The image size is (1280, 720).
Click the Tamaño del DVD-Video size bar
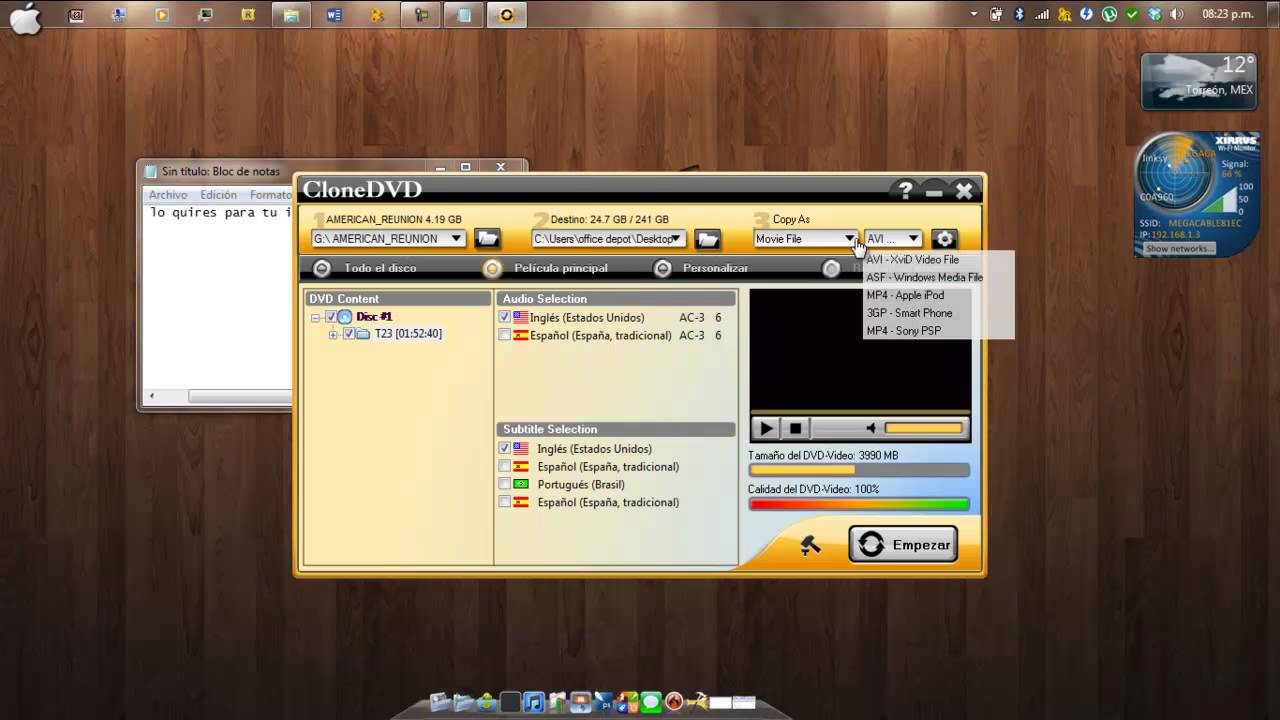pos(859,470)
